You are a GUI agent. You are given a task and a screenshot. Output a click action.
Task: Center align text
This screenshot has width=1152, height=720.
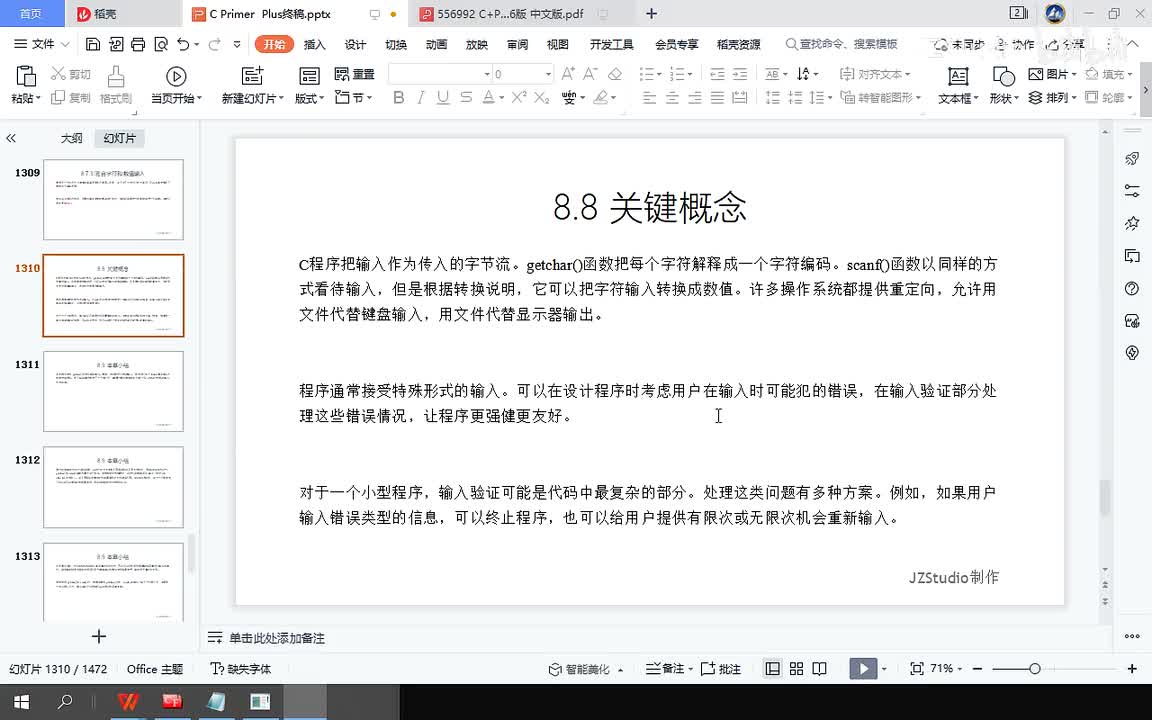(672, 98)
